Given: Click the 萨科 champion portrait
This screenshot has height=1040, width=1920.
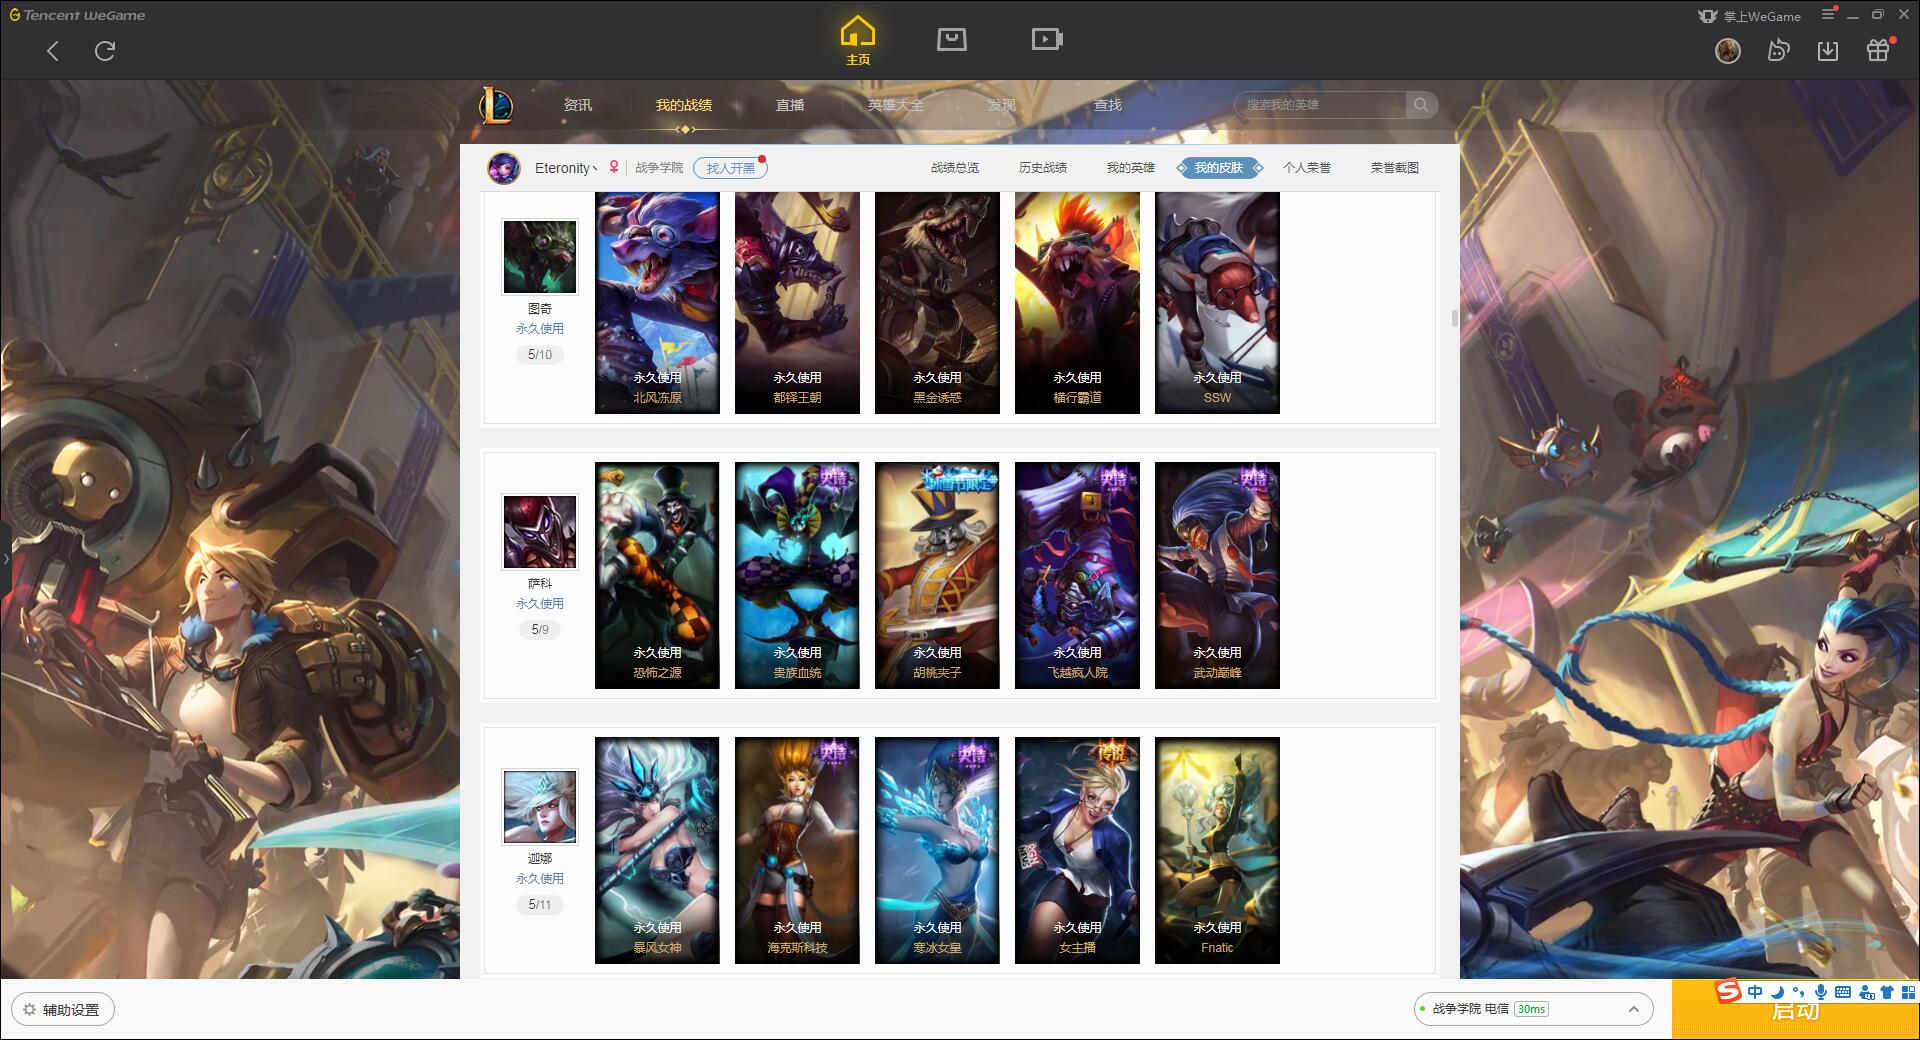Looking at the screenshot, I should [540, 532].
